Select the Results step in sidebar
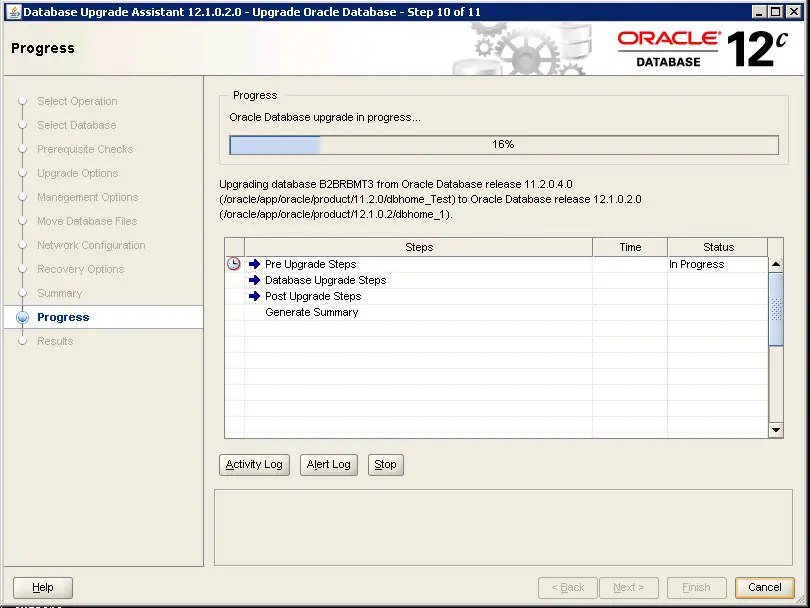The width and height of the screenshot is (810, 608). tap(55, 341)
